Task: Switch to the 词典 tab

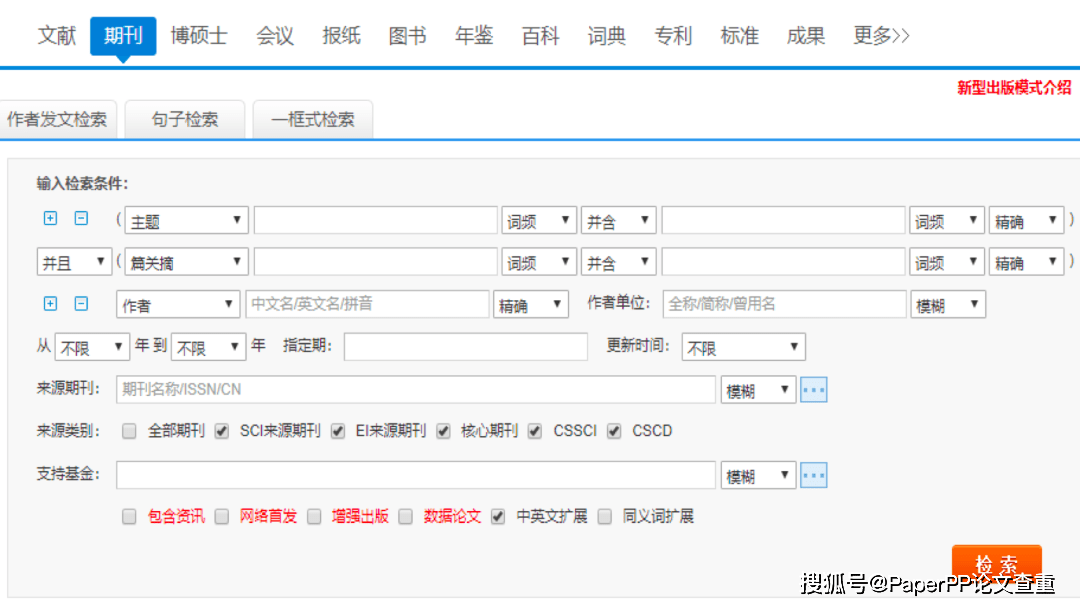Action: (607, 36)
